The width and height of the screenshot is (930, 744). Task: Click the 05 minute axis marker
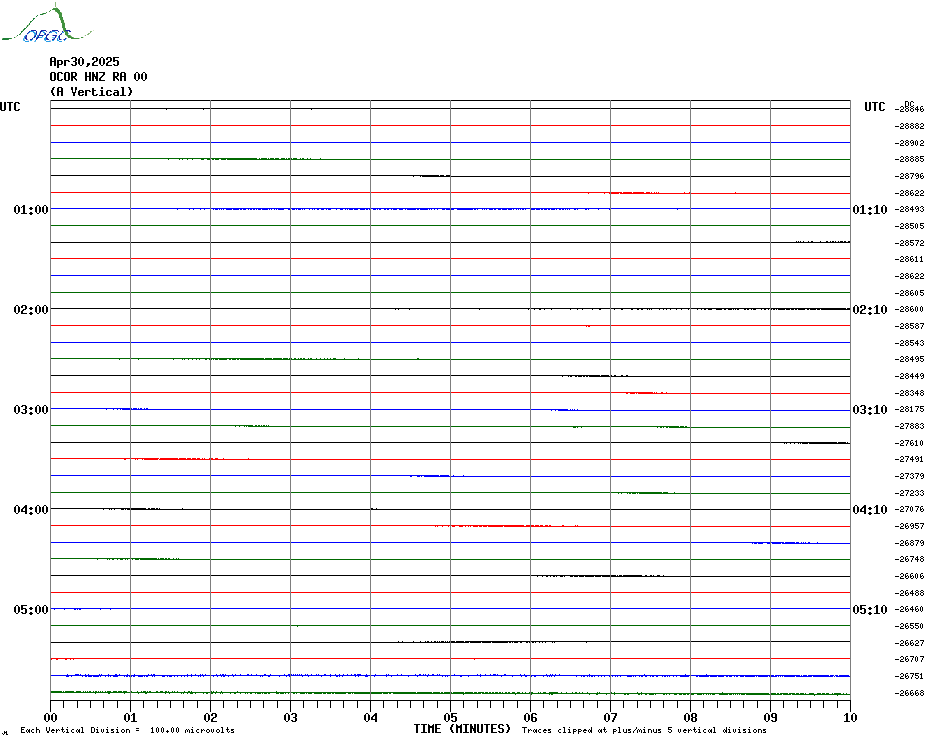coord(451,718)
